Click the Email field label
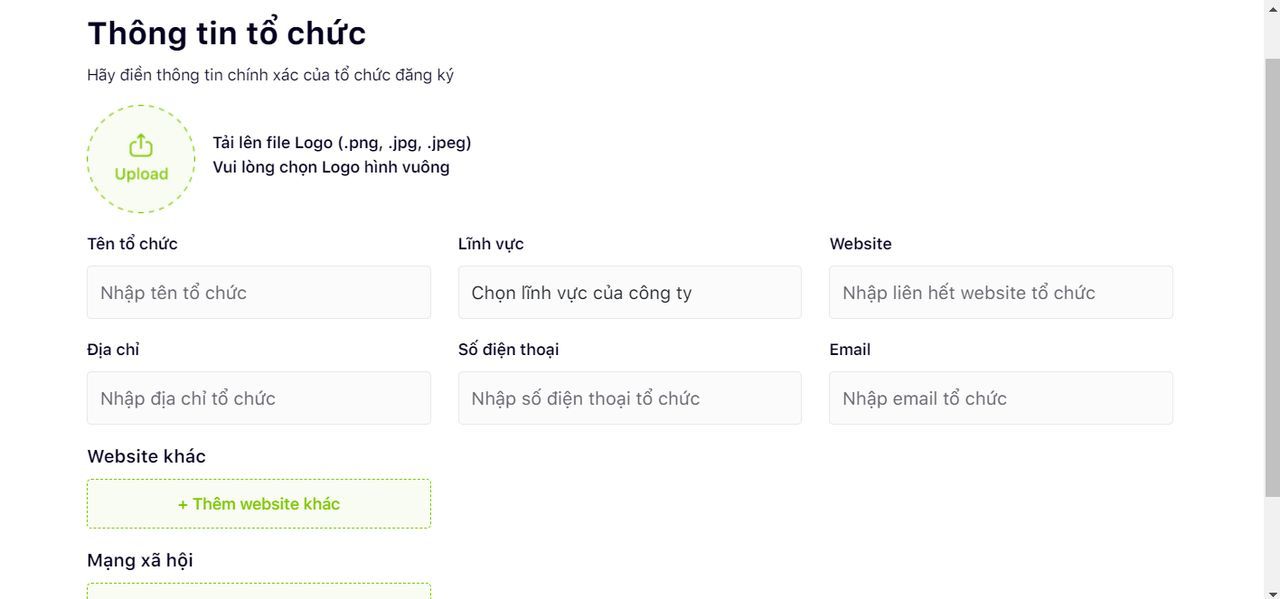The image size is (1280, 599). click(850, 349)
